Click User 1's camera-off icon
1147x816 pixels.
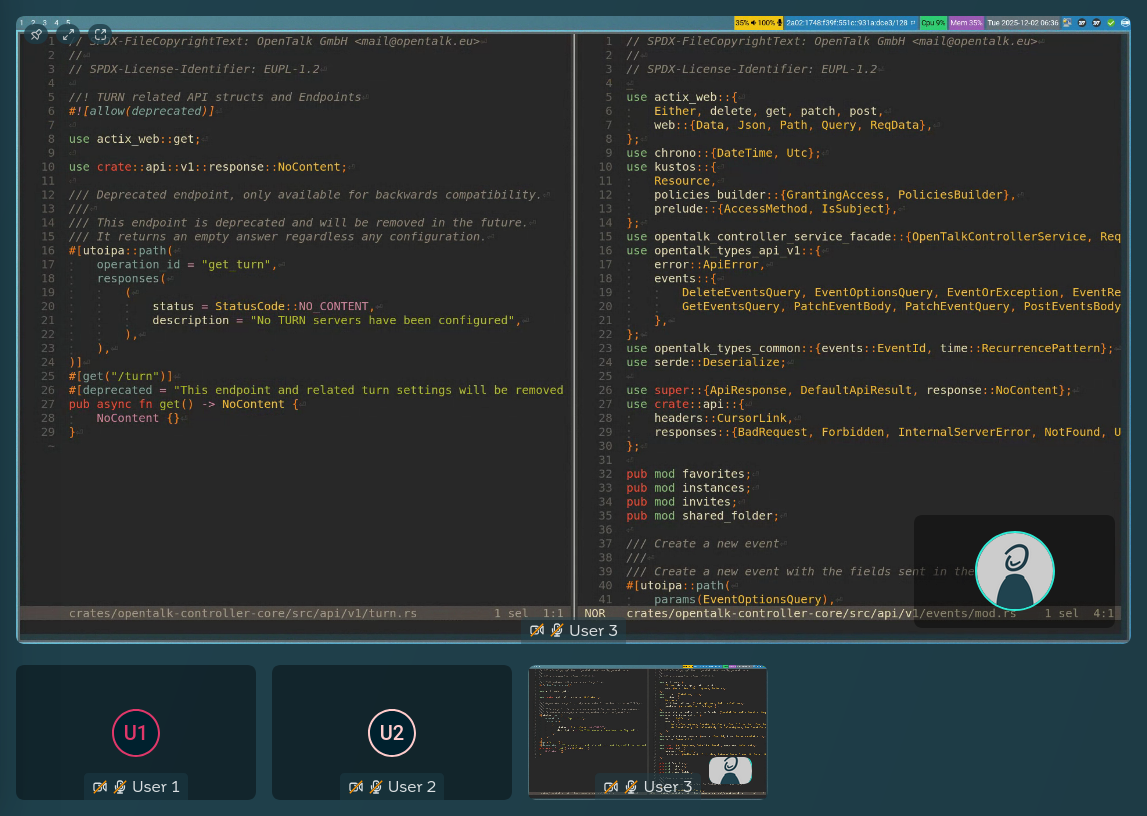pyautogui.click(x=100, y=787)
